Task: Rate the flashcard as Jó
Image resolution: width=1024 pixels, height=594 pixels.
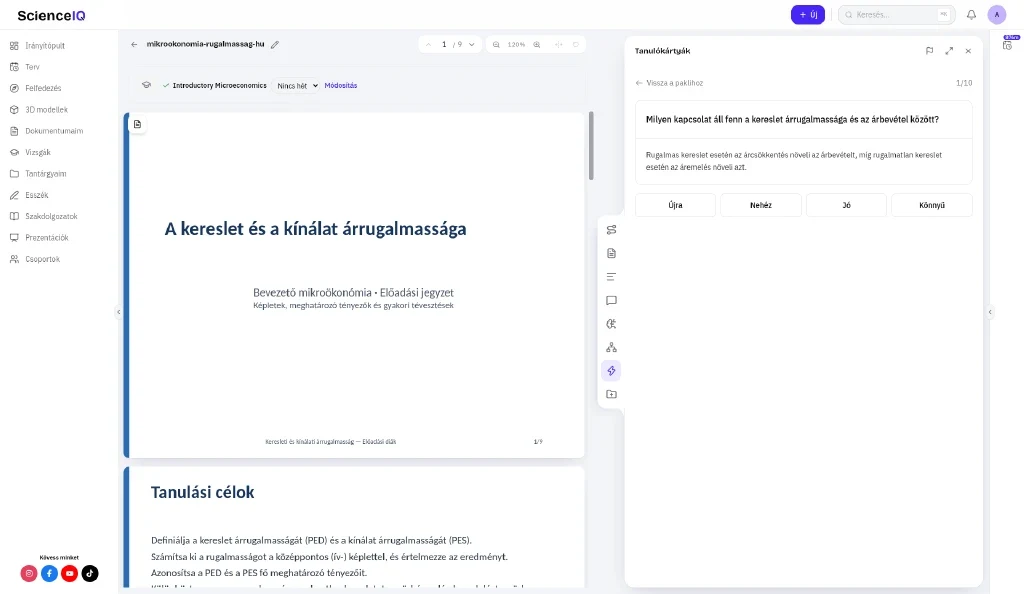Action: click(846, 205)
